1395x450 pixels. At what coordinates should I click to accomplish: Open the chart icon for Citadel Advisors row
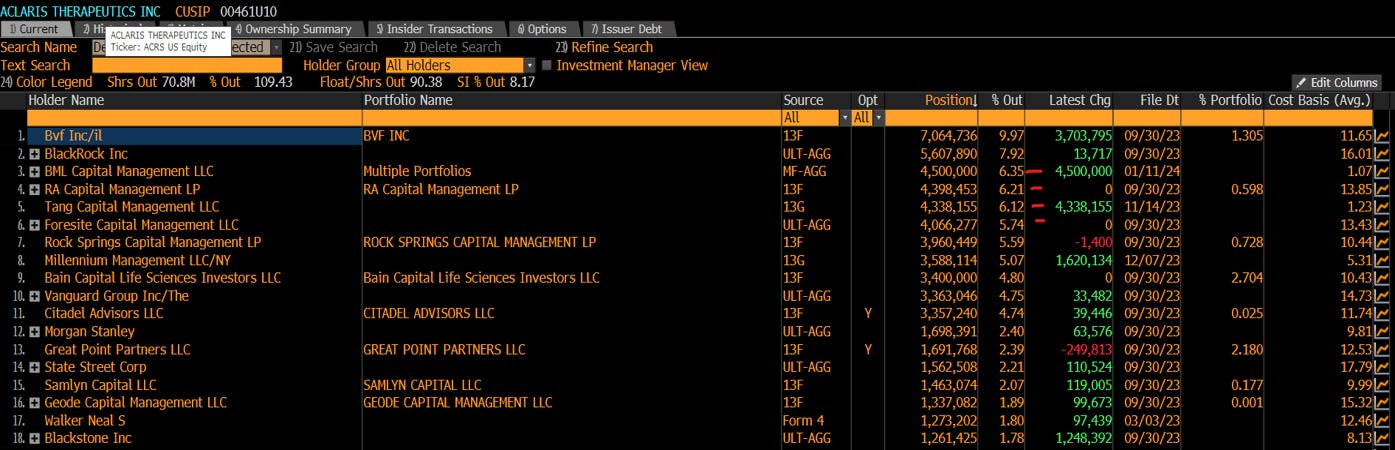(x=1383, y=314)
